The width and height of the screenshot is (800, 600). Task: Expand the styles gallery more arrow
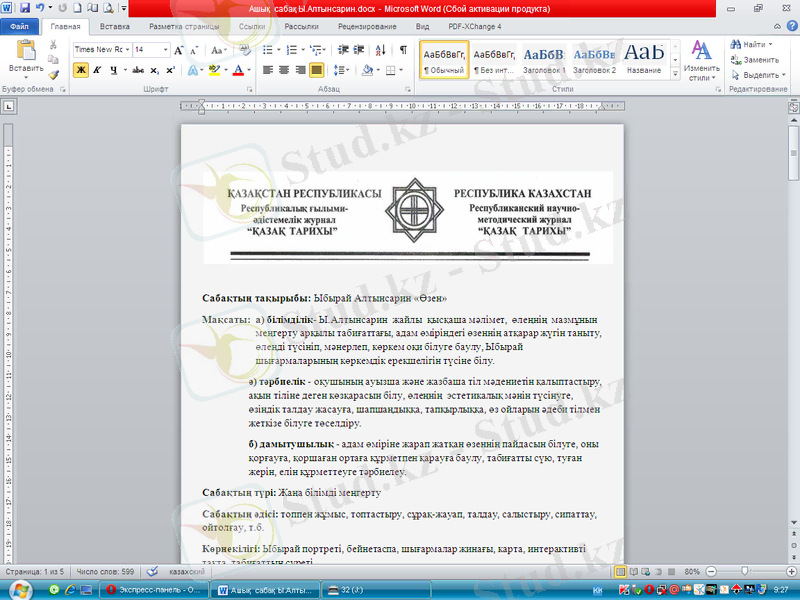tap(676, 74)
